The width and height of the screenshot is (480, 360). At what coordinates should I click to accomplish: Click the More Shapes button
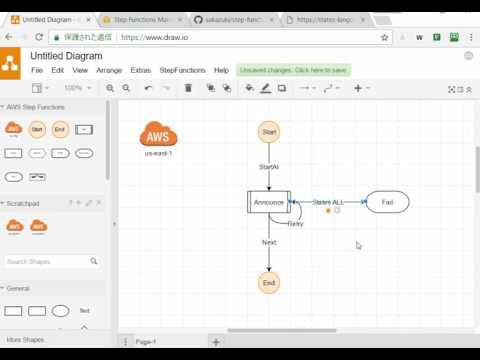pos(25,340)
